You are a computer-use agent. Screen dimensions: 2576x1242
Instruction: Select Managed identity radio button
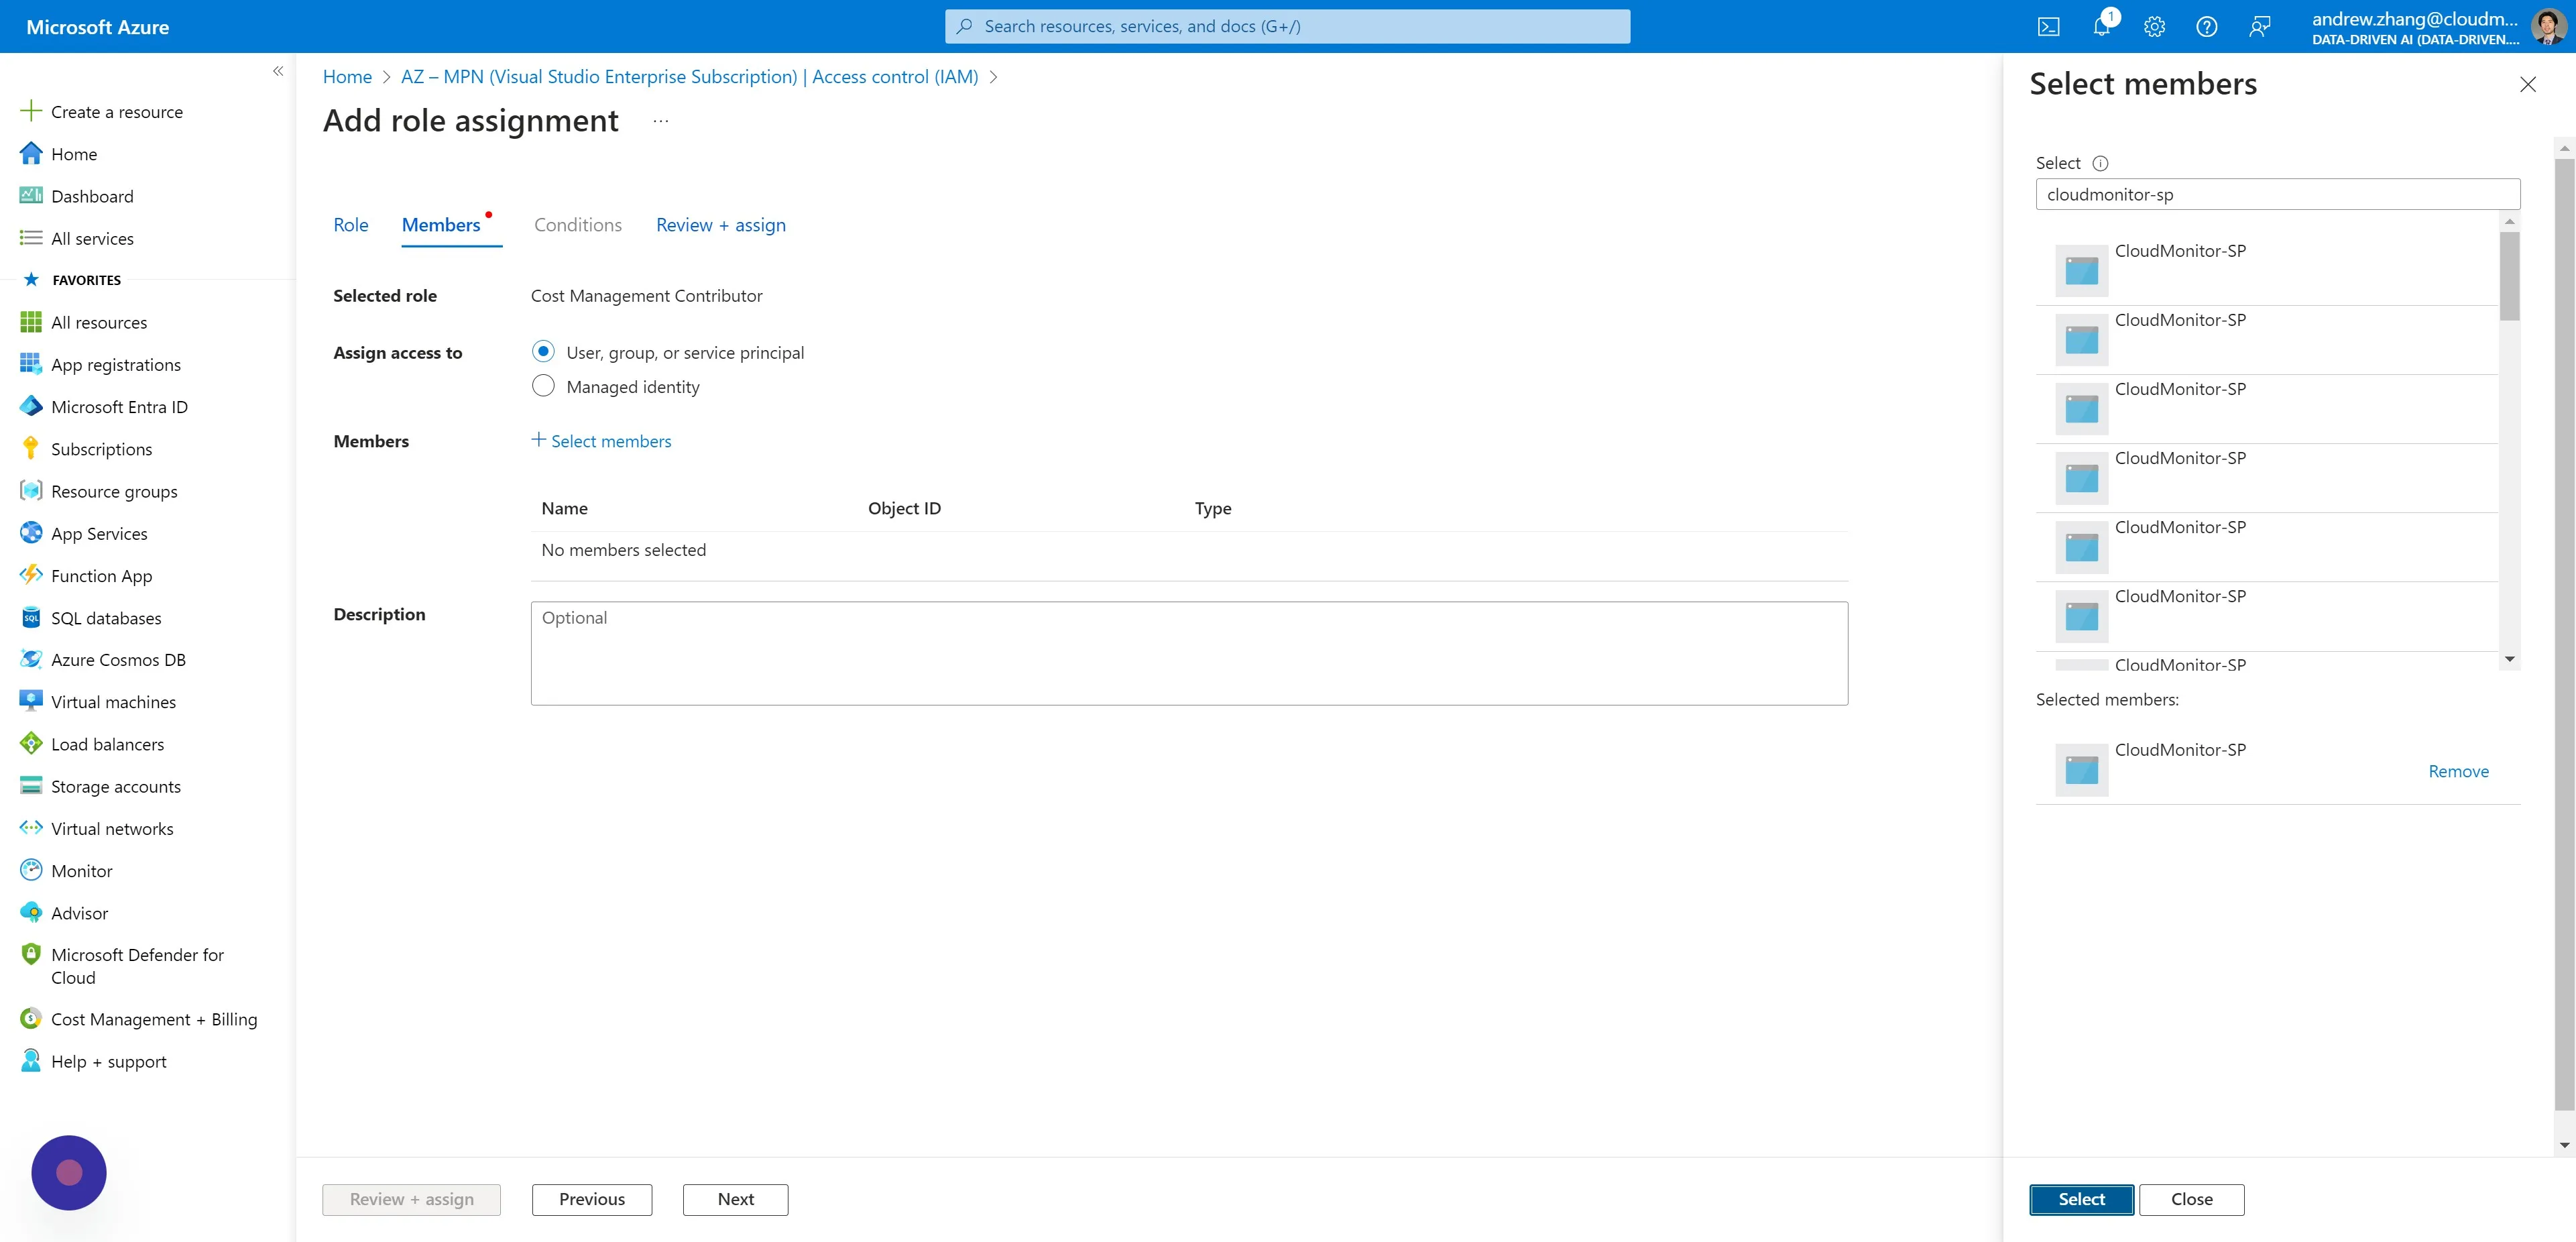point(543,386)
